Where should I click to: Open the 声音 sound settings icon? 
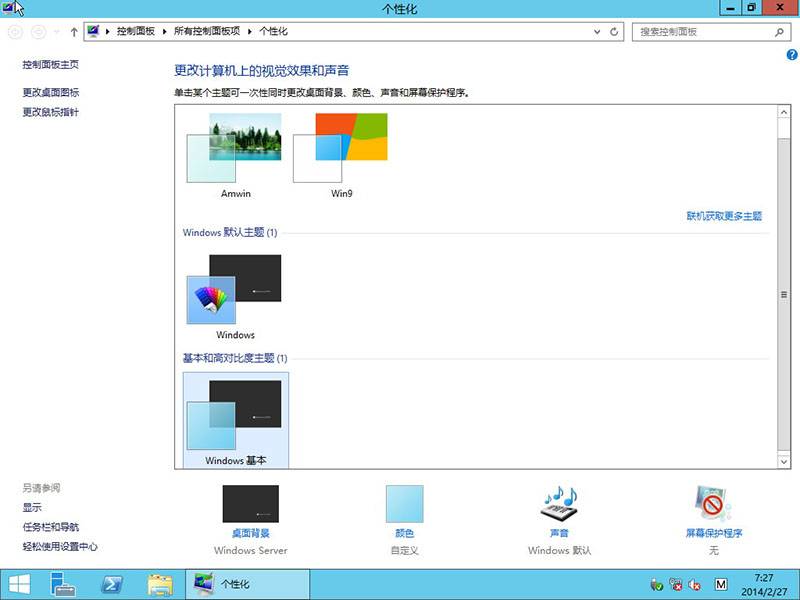(559, 504)
